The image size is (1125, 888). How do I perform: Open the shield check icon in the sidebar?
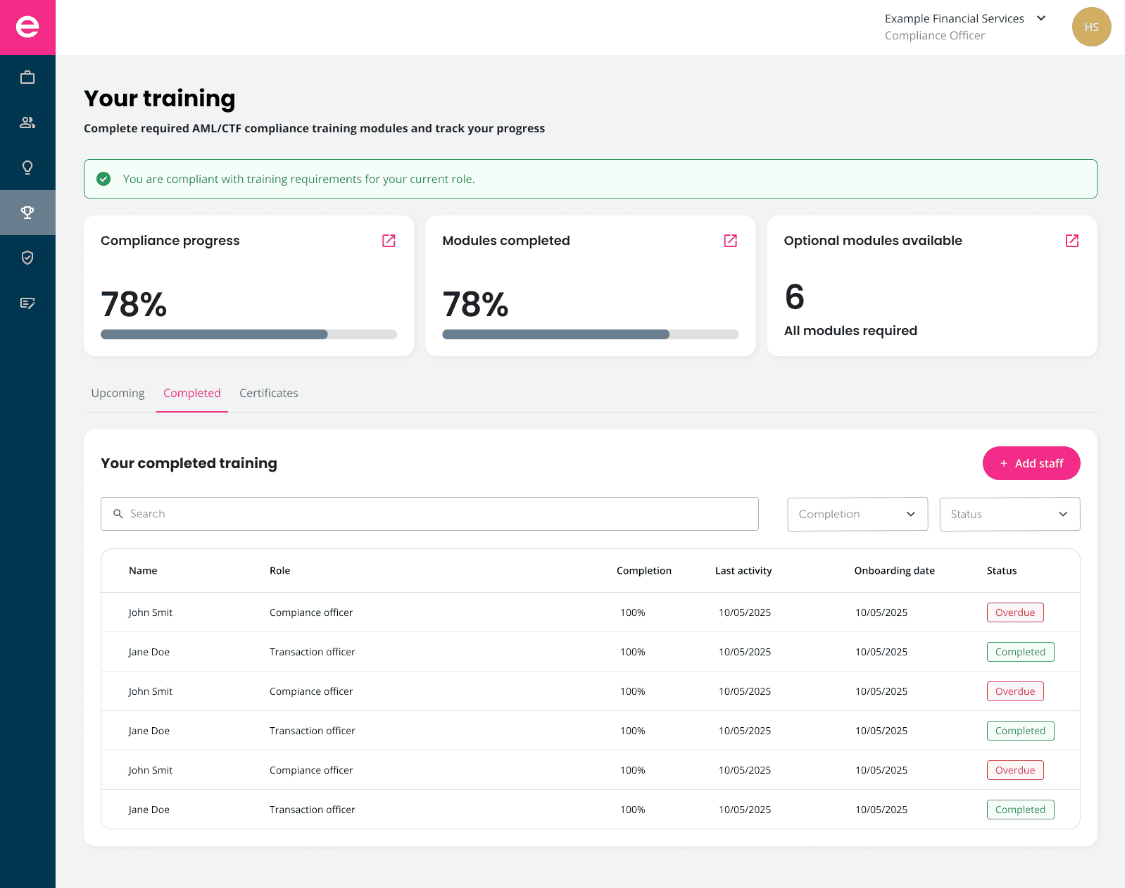(27, 257)
